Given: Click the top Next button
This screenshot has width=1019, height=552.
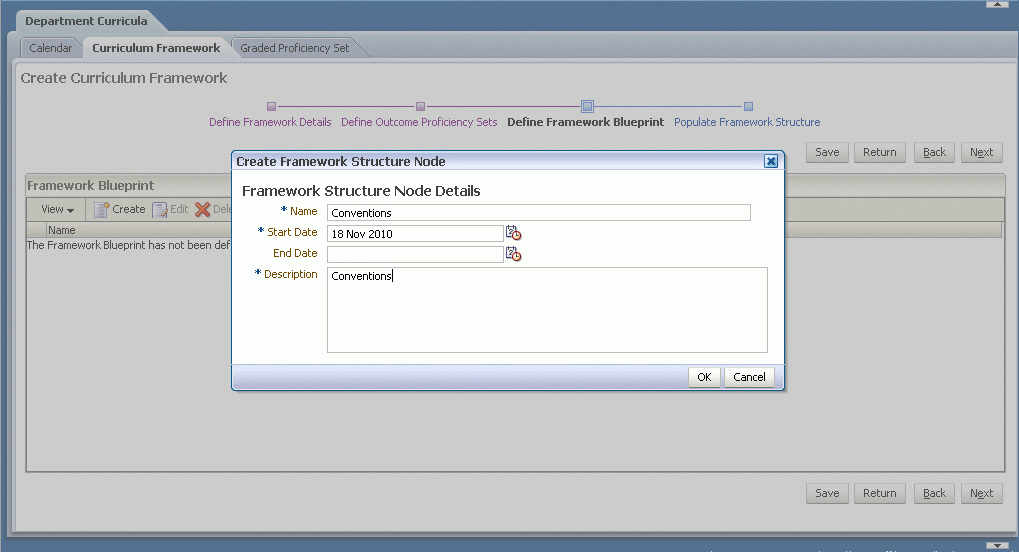Looking at the screenshot, I should pyautogui.click(x=981, y=152).
